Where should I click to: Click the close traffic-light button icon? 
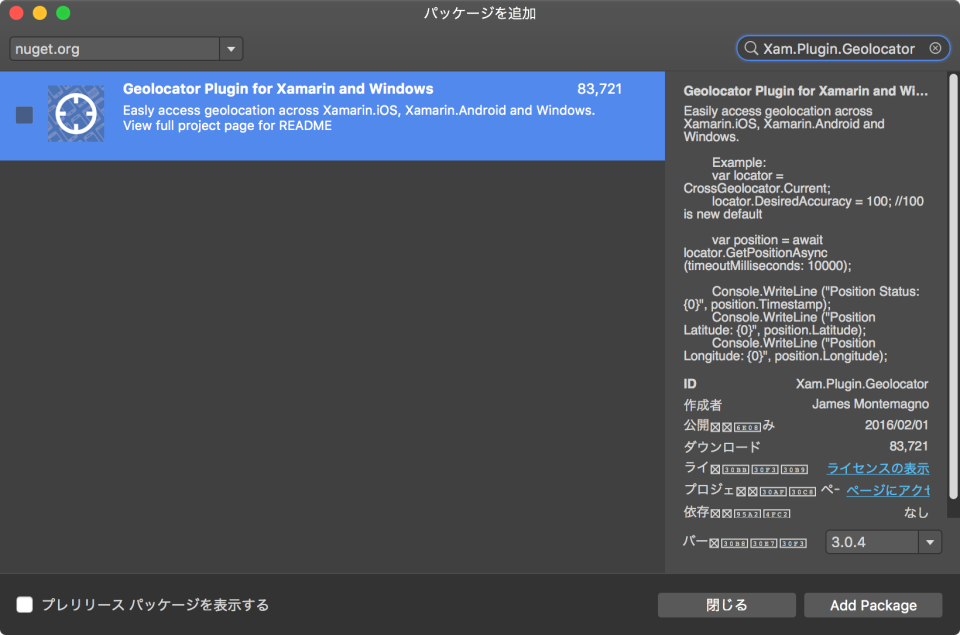click(x=14, y=13)
